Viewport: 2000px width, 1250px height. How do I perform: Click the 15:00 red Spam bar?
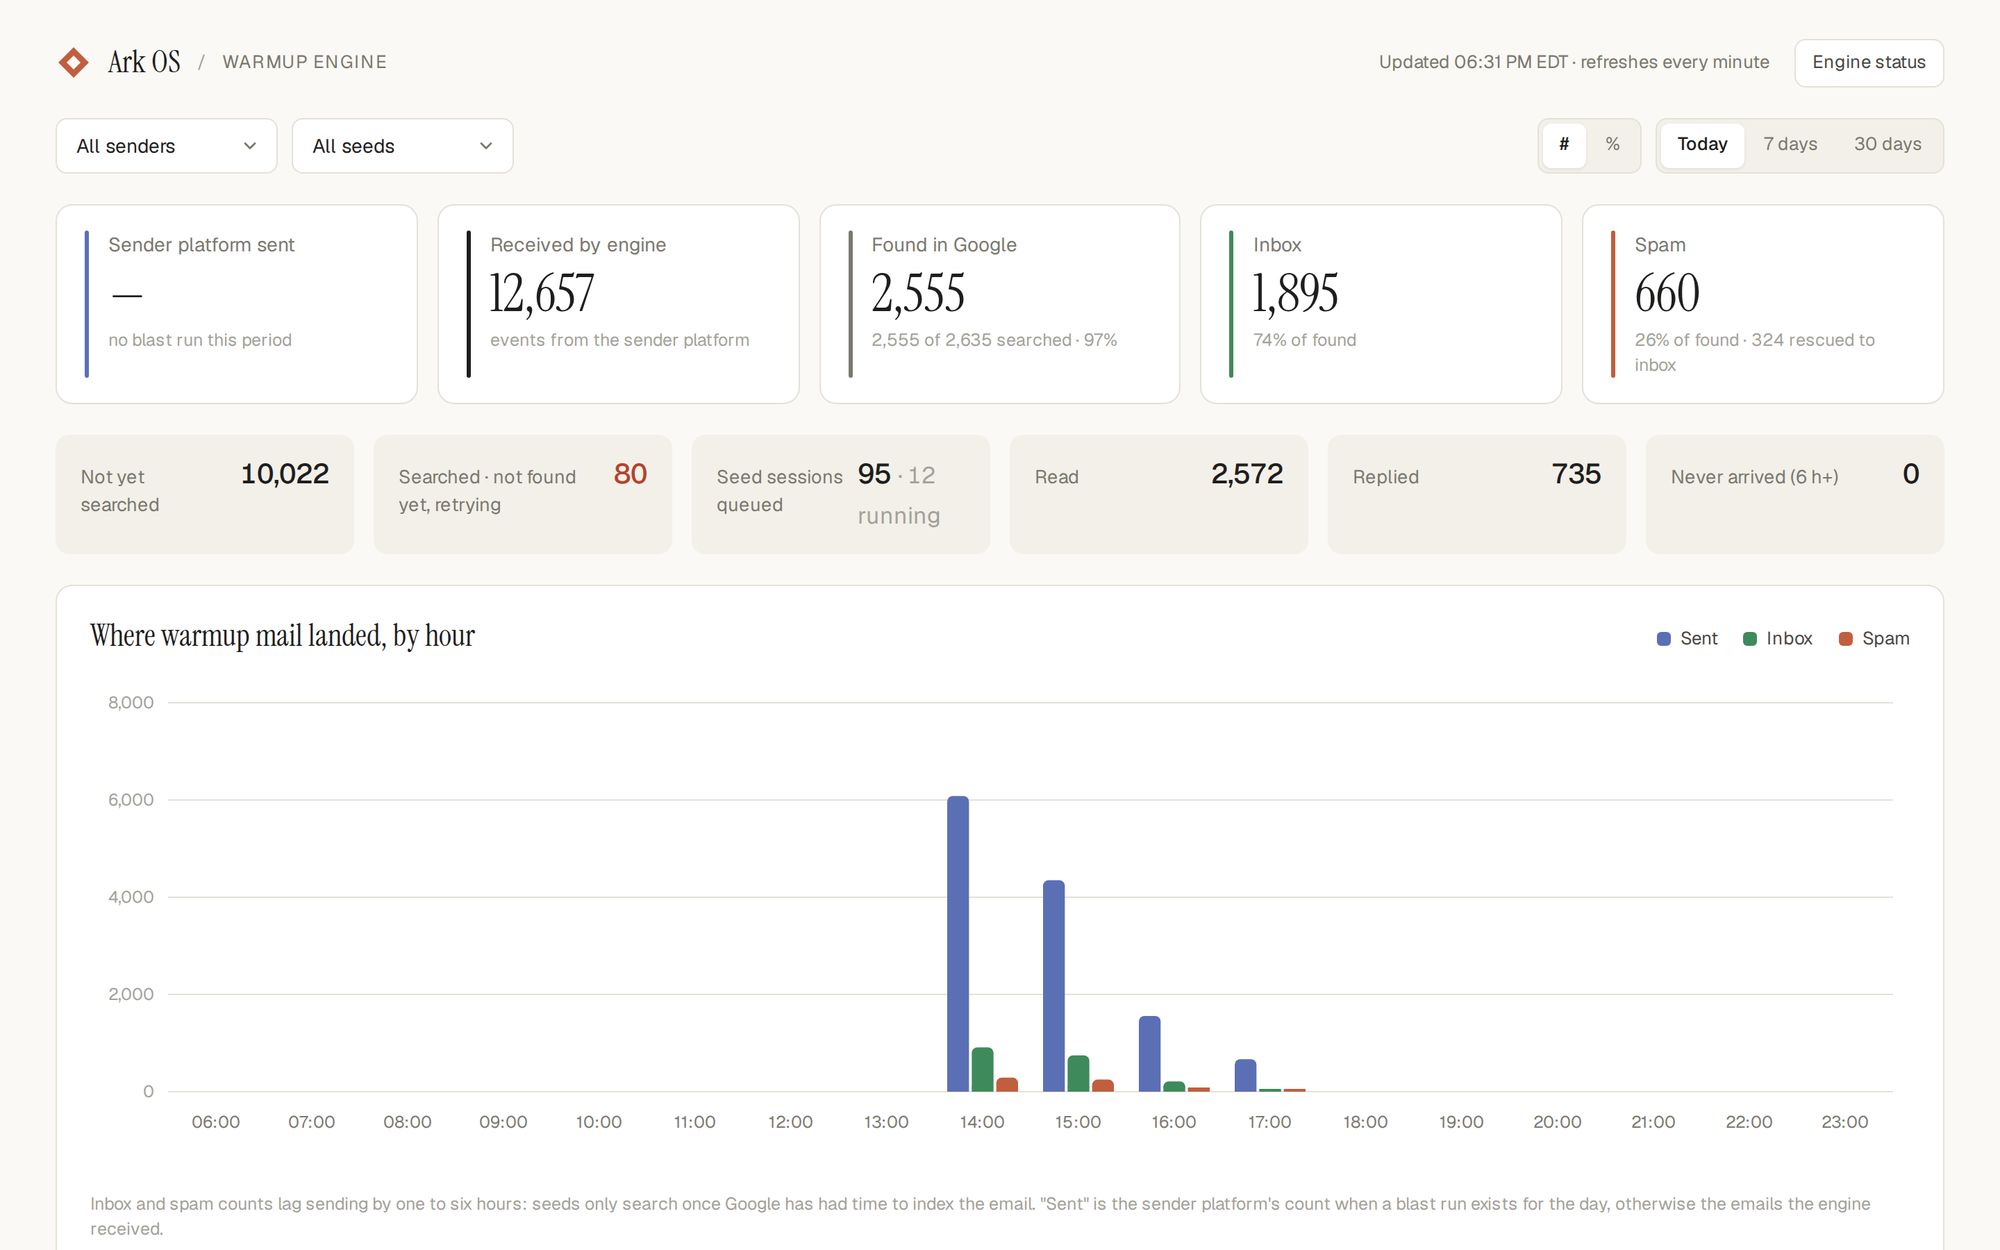[x=1103, y=1085]
